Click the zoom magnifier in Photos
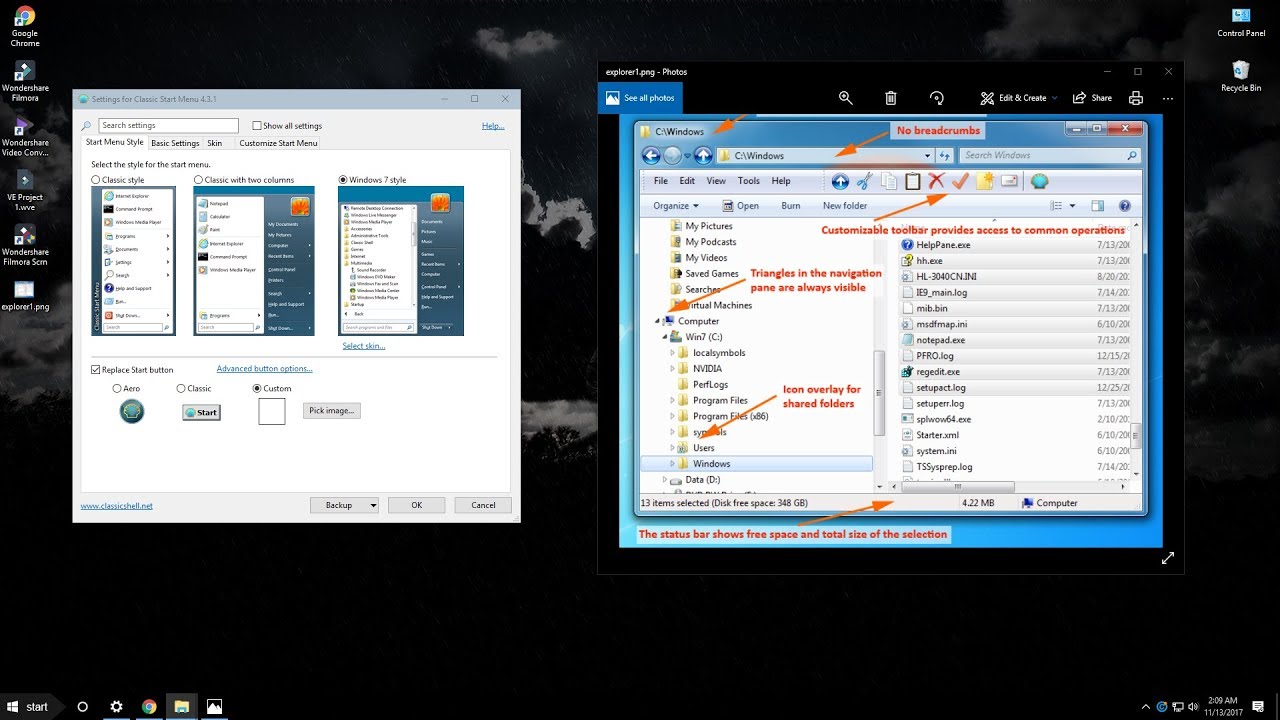Viewport: 1280px width, 720px height. pyautogui.click(x=846, y=98)
